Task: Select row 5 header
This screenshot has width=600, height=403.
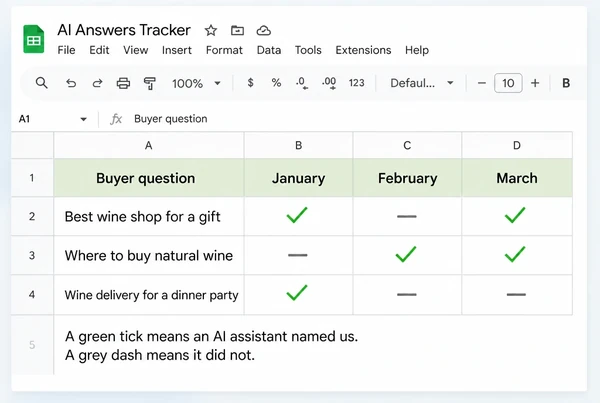Action: click(x=32, y=345)
